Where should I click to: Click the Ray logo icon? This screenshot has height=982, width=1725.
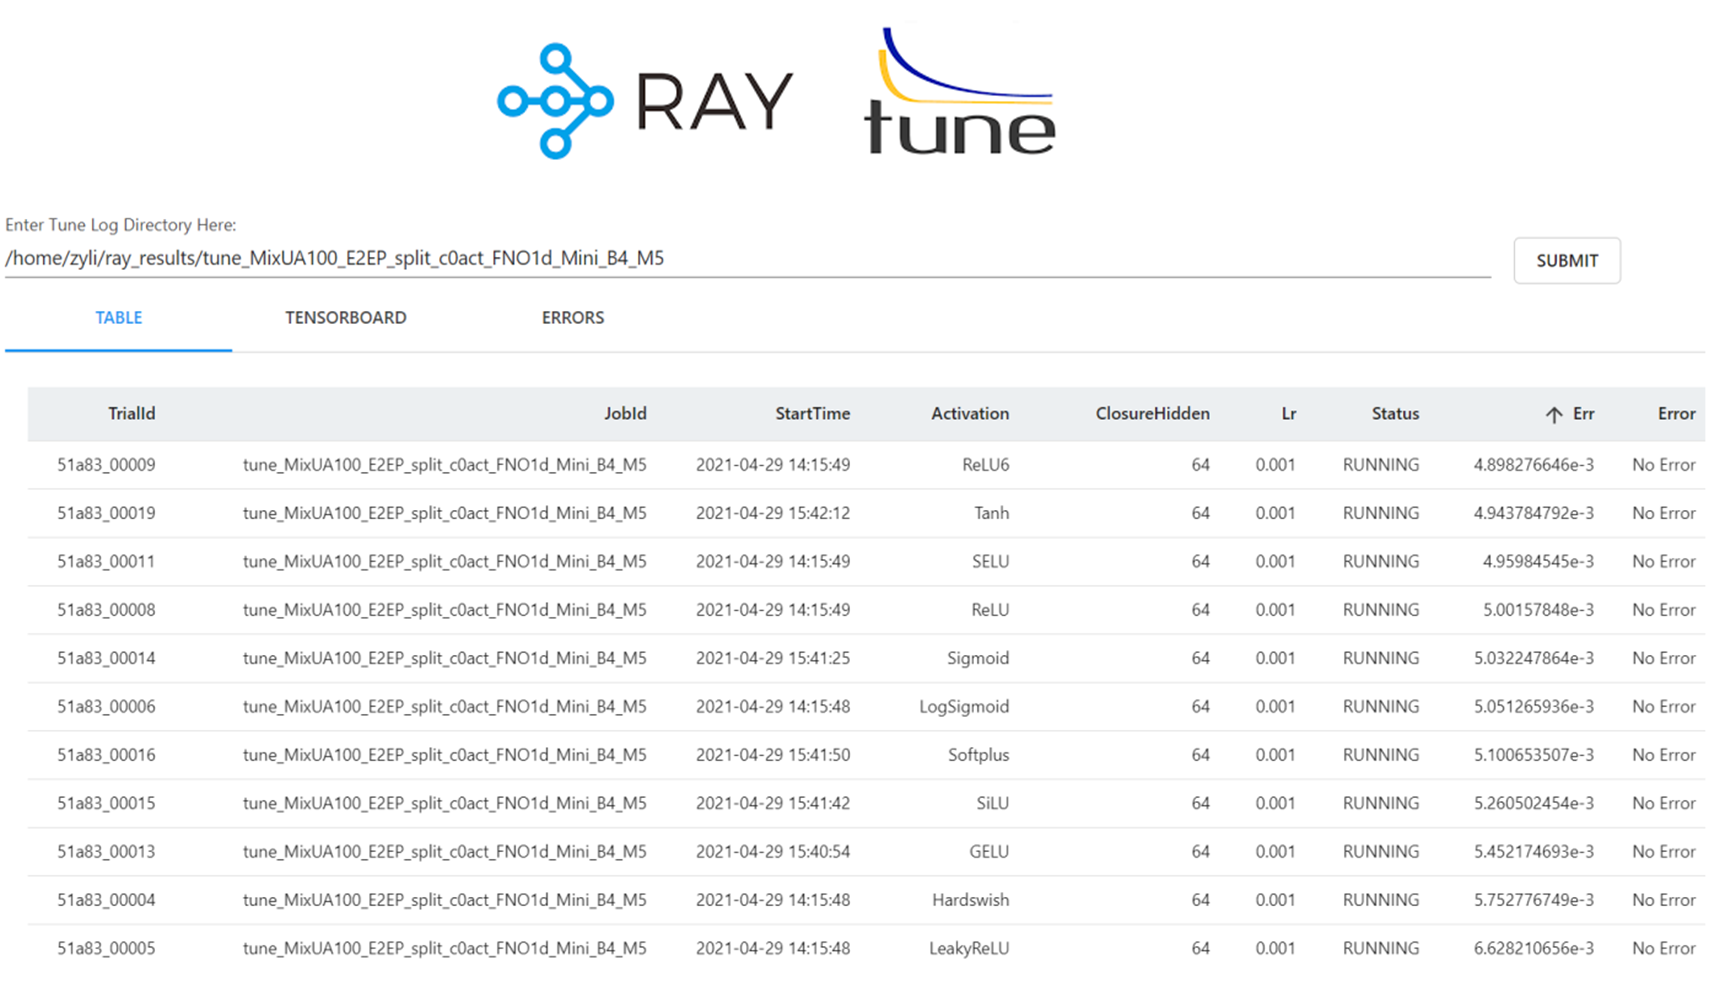pos(555,101)
